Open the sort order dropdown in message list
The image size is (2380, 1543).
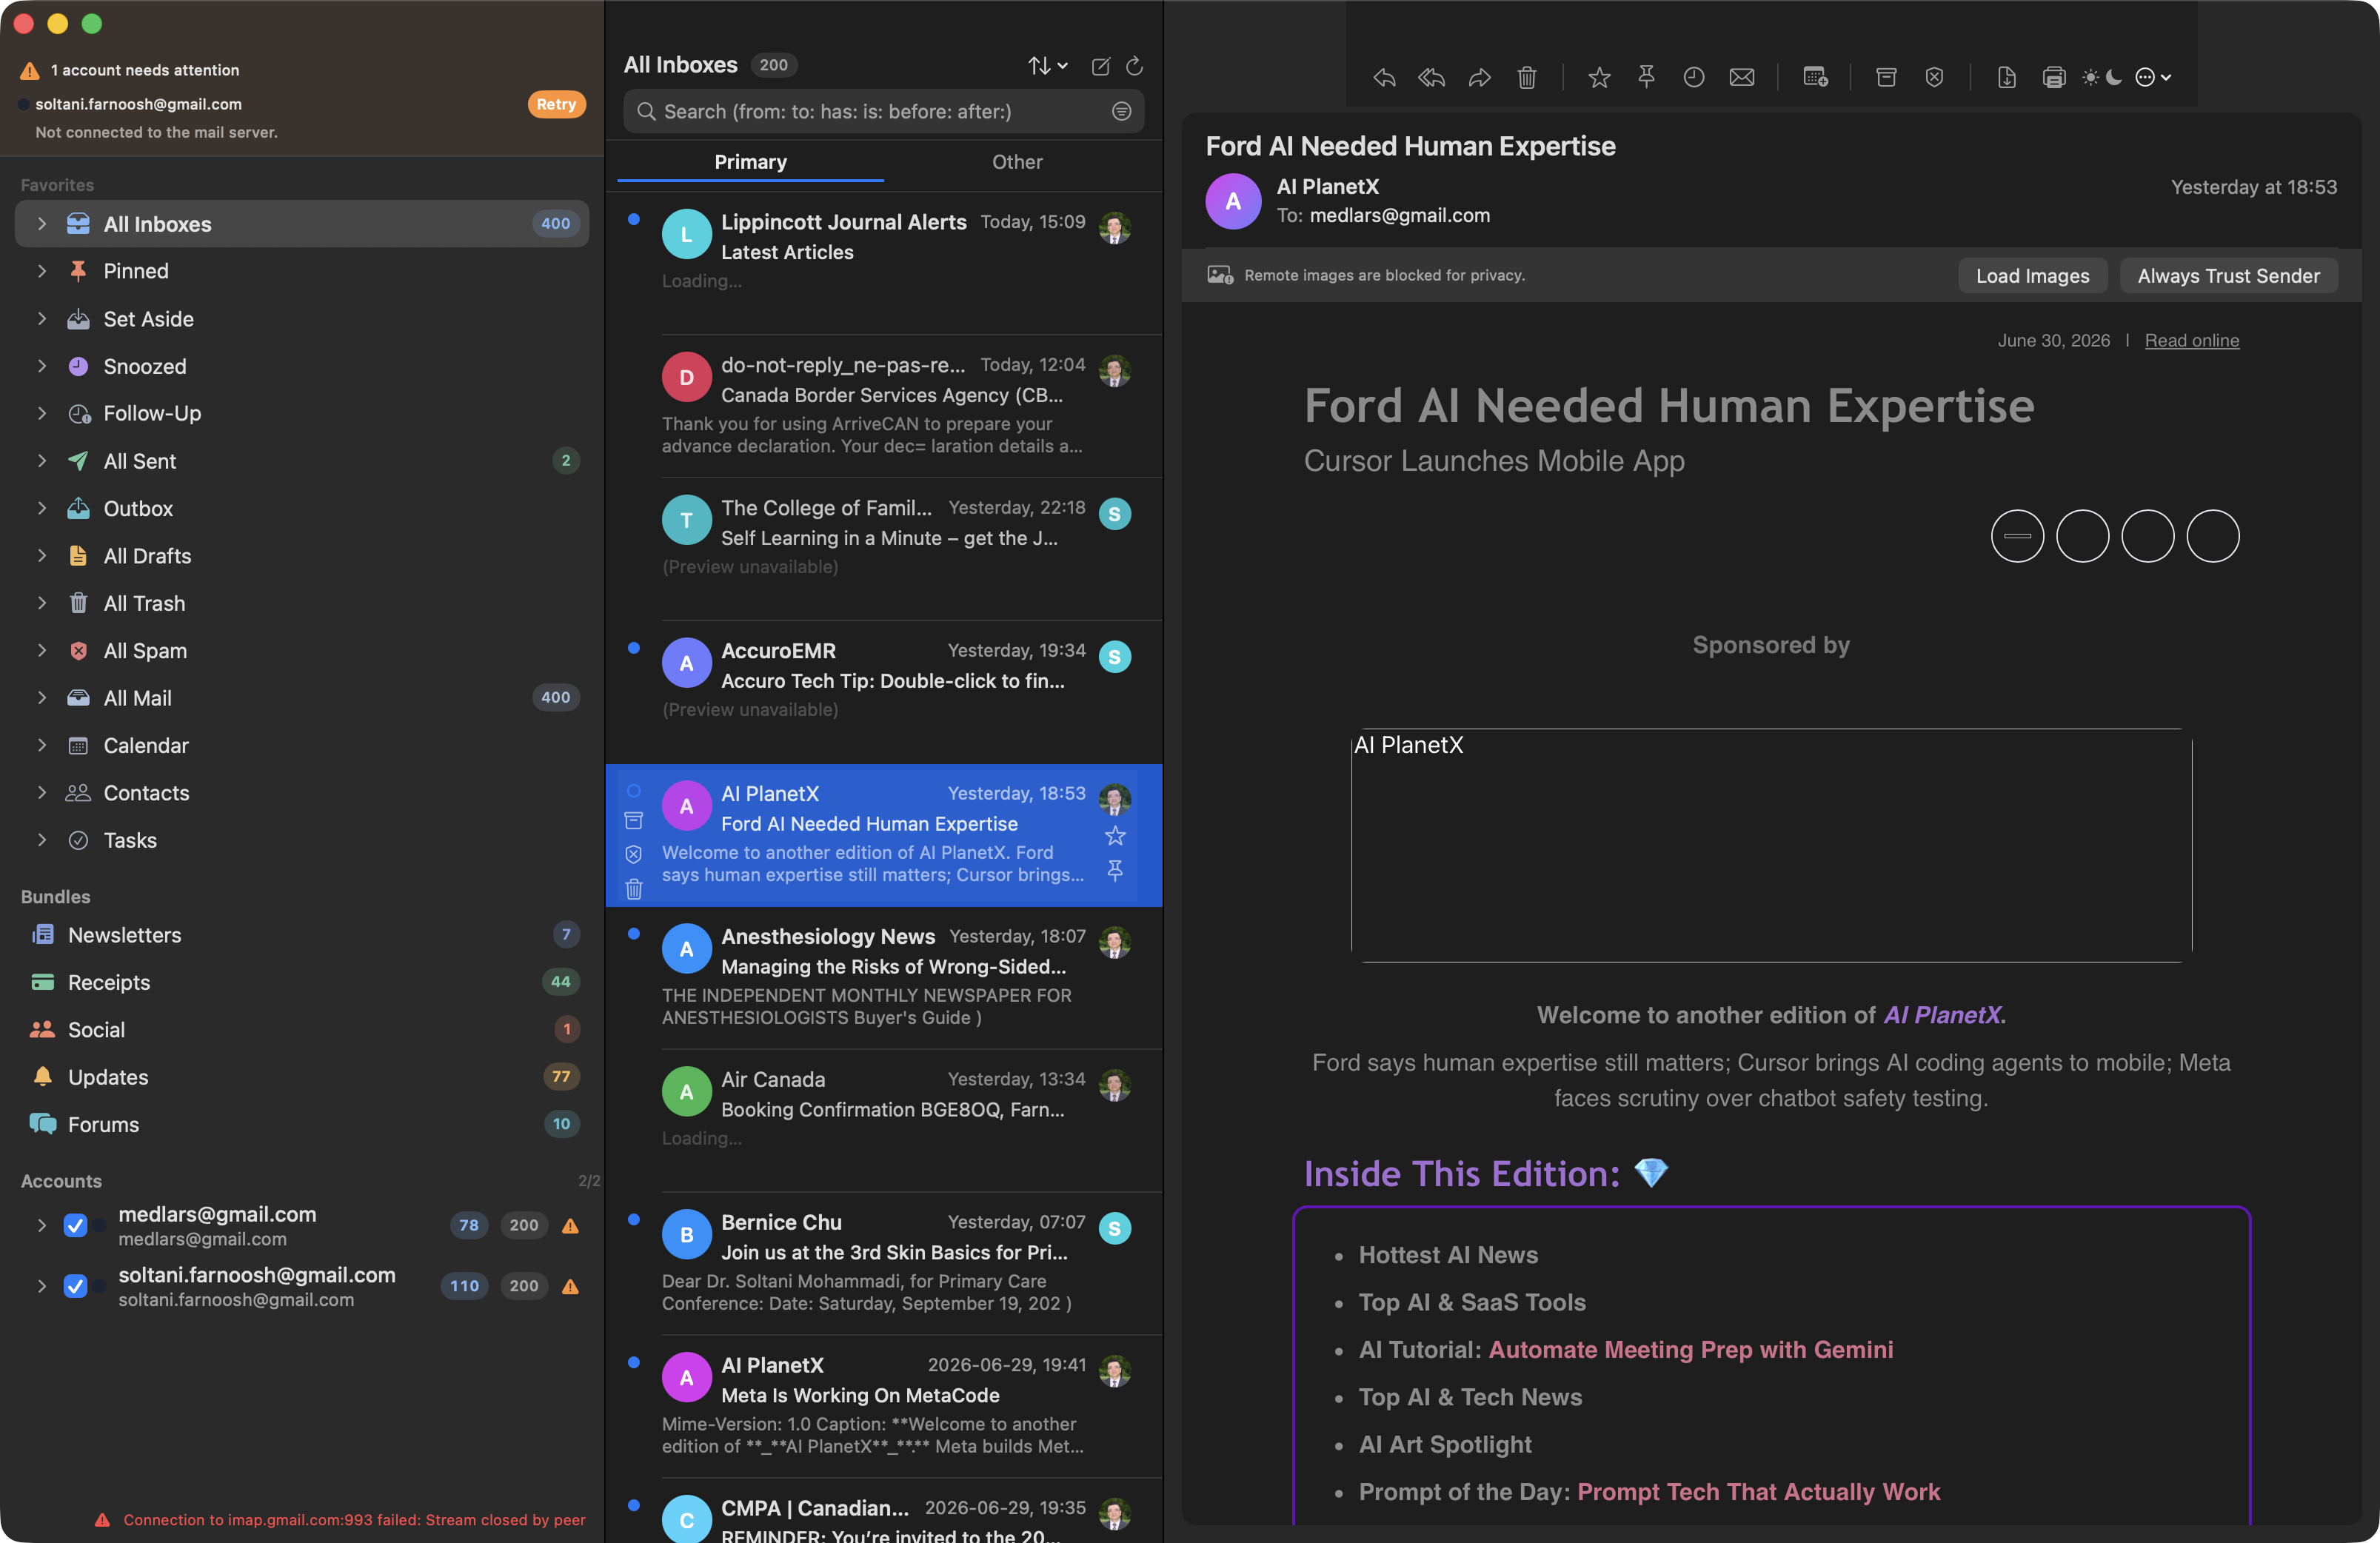[x=1047, y=66]
